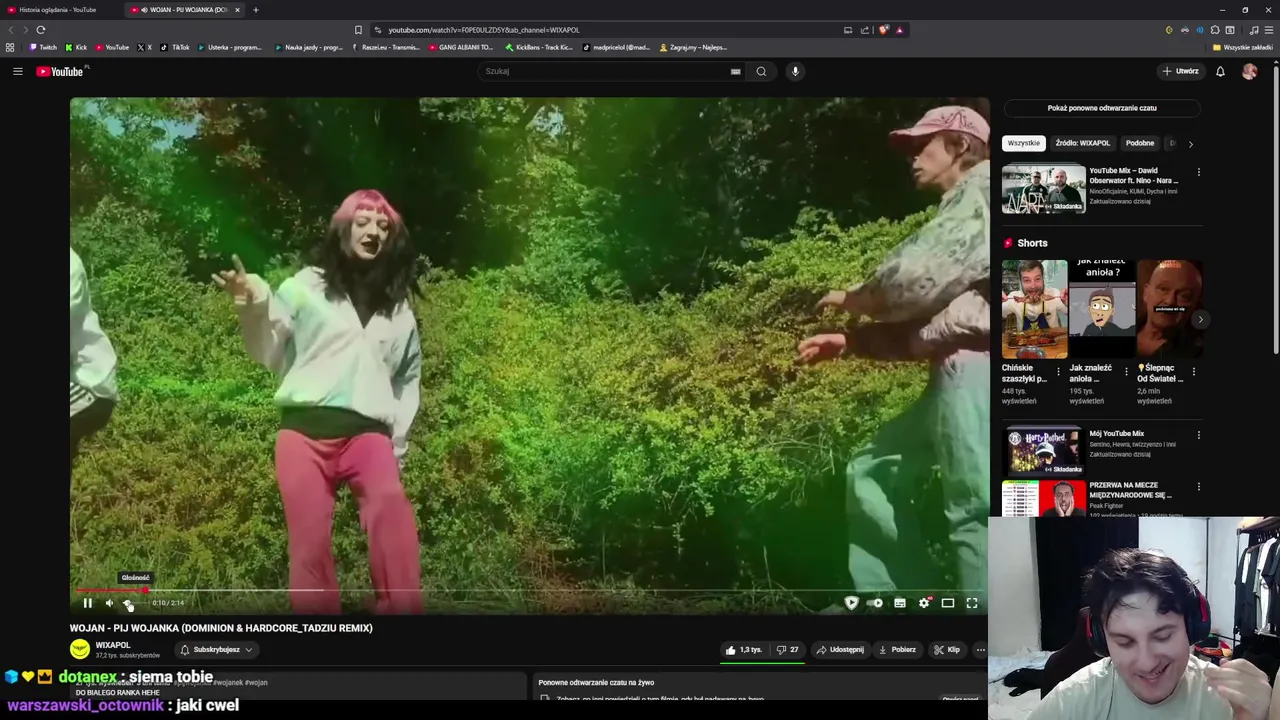Image resolution: width=1280 pixels, height=720 pixels.
Task: Open options for Mój YouTube Mix
Action: [x=1198, y=435]
